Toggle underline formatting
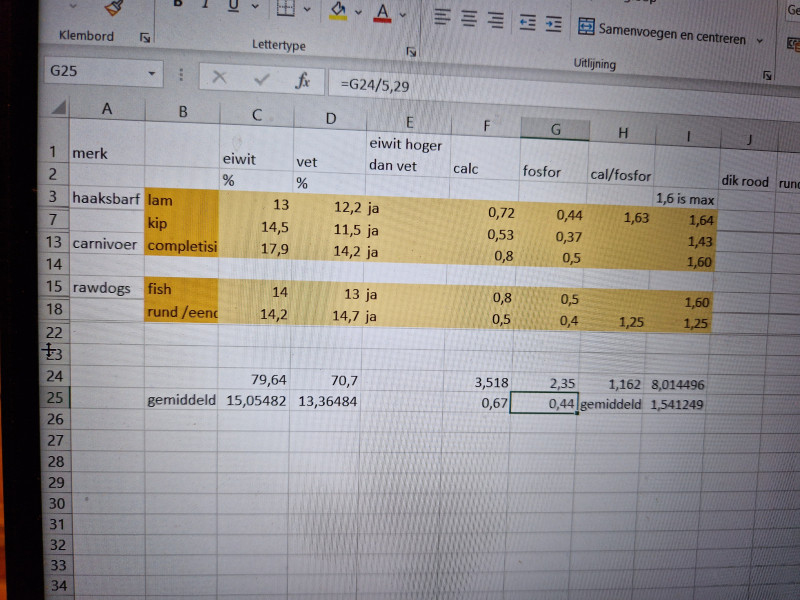The image size is (800, 600). pyautogui.click(x=233, y=5)
